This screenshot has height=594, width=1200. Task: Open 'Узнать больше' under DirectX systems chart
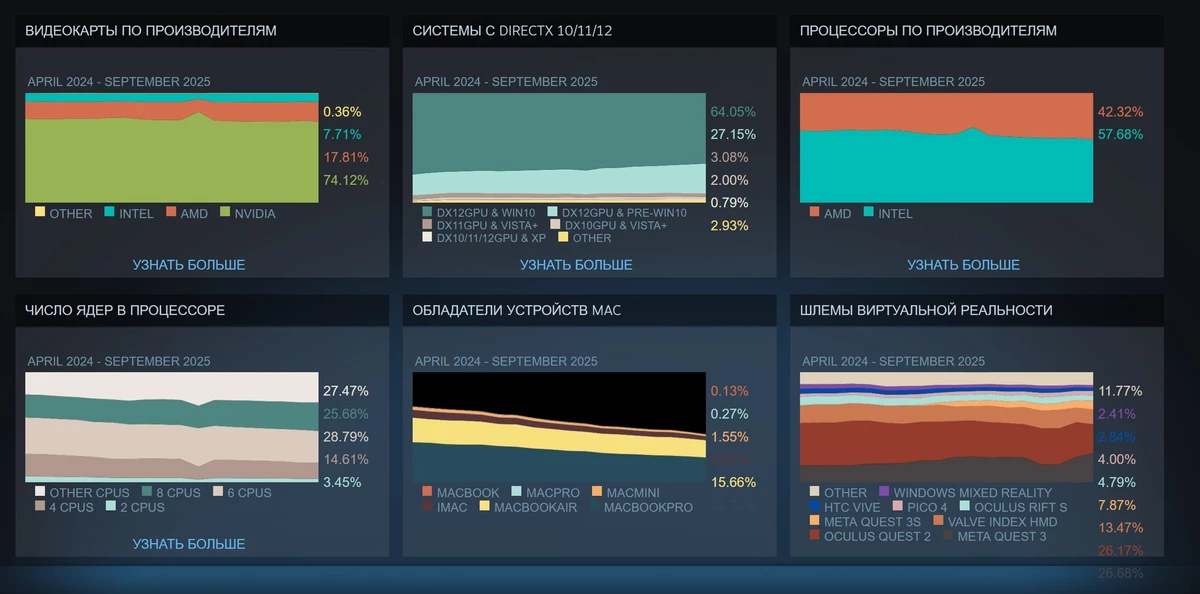coord(576,265)
